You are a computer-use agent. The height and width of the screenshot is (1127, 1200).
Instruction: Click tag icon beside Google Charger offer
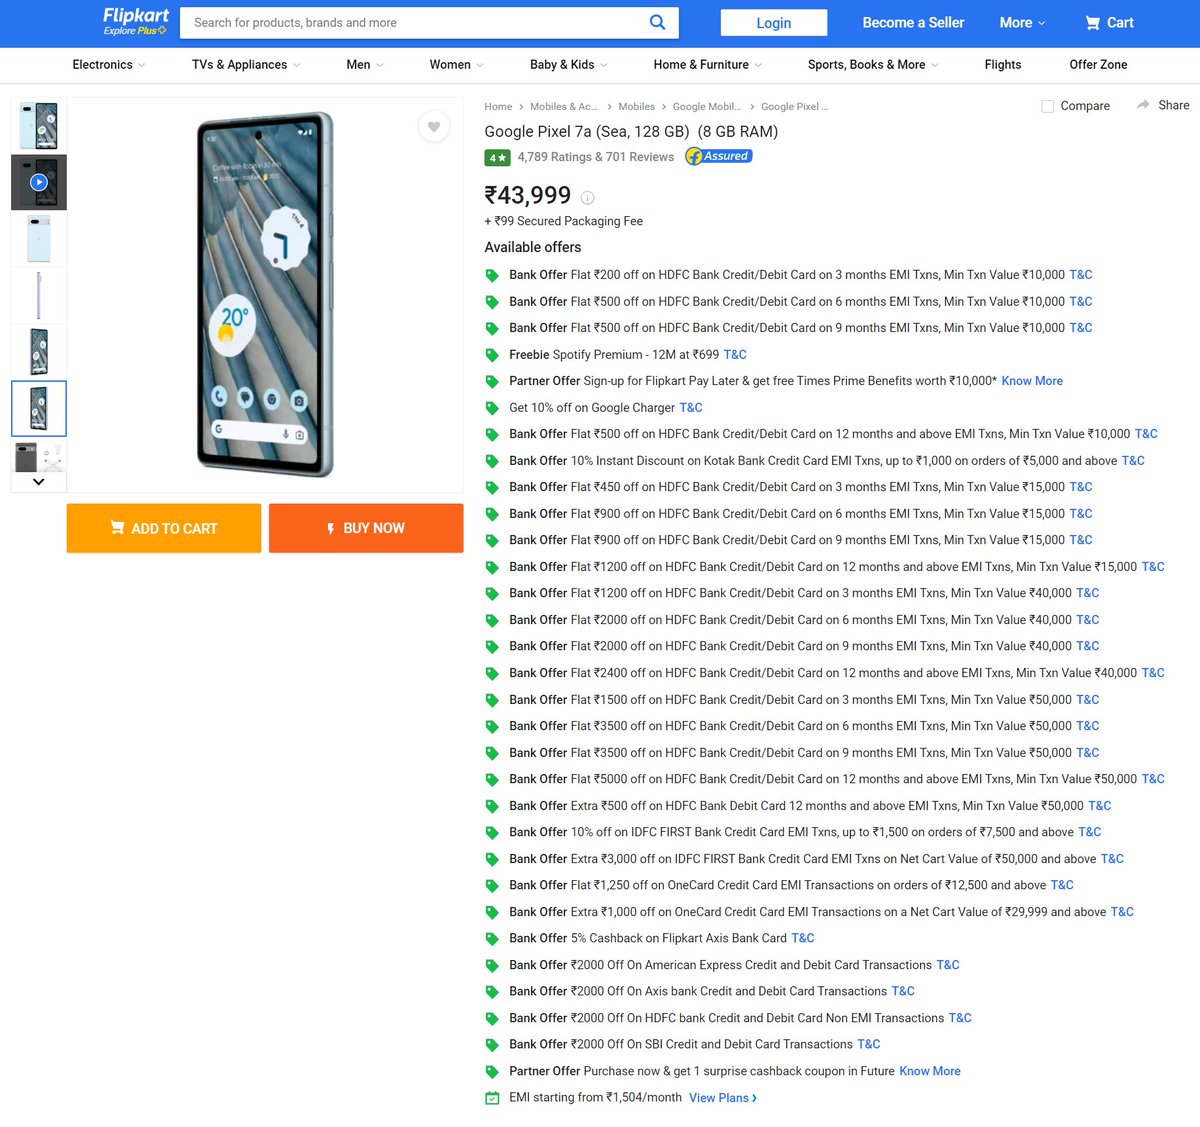(x=492, y=408)
